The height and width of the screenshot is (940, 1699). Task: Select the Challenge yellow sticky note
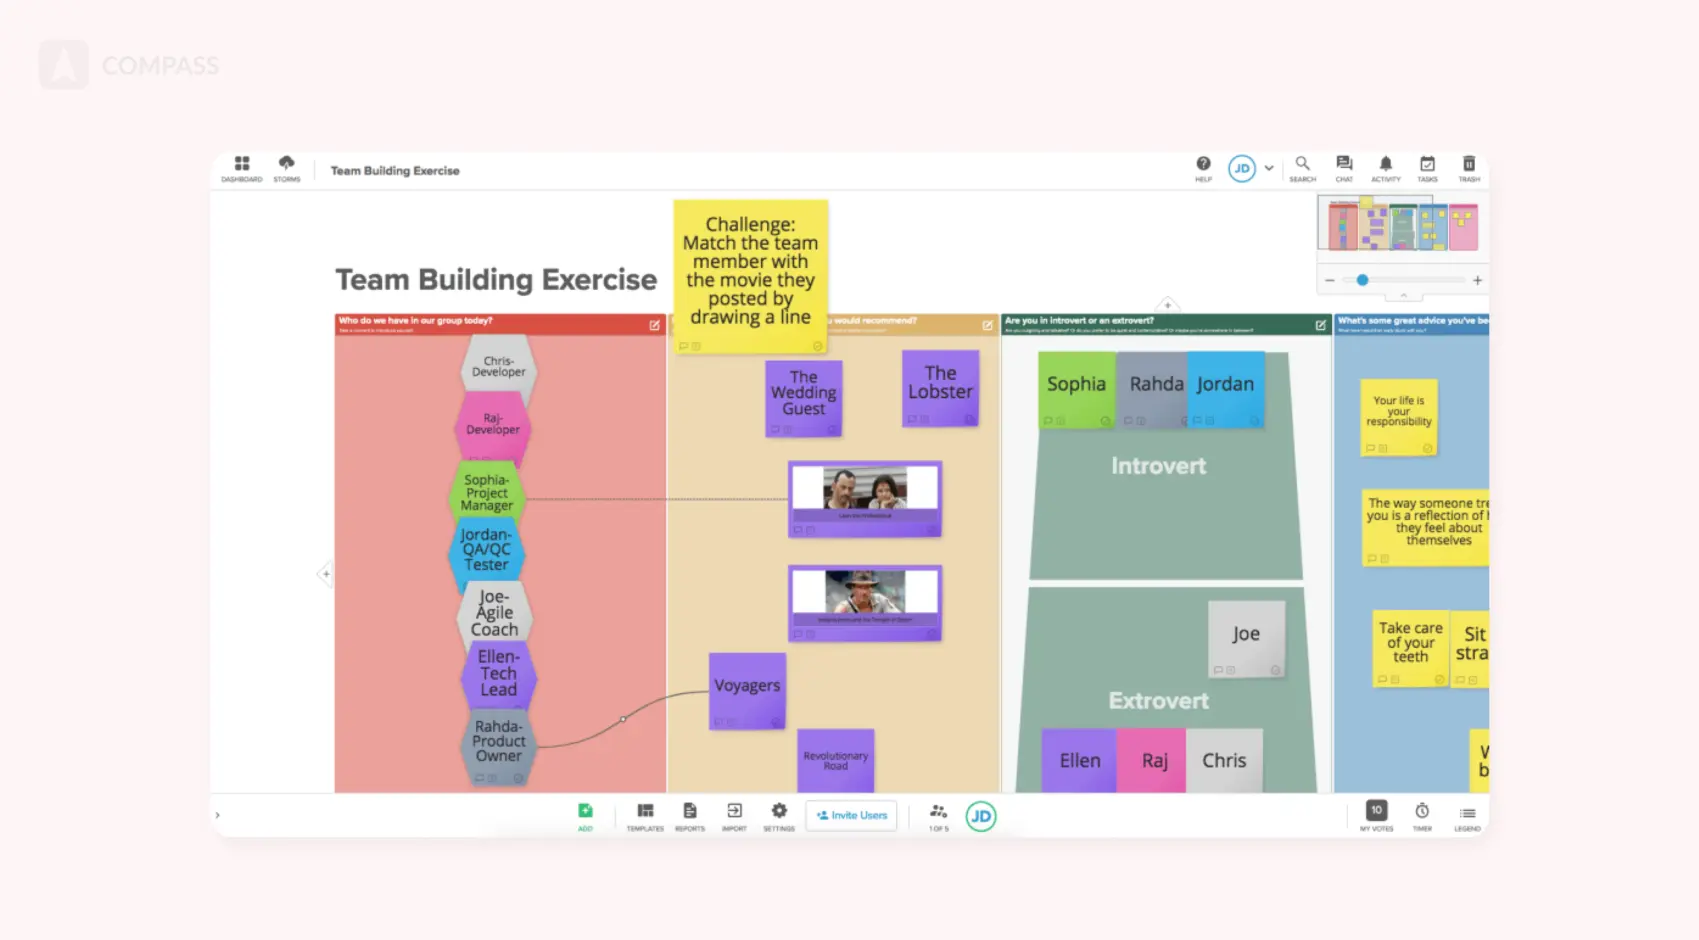click(751, 276)
